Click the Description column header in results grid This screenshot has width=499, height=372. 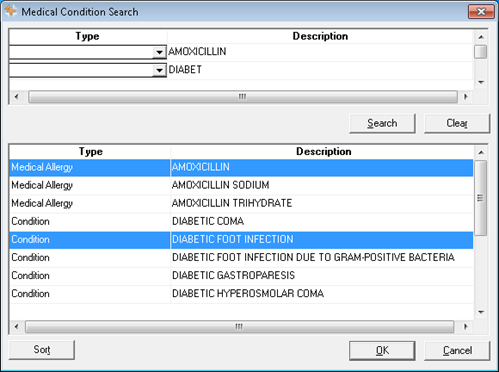tap(323, 152)
